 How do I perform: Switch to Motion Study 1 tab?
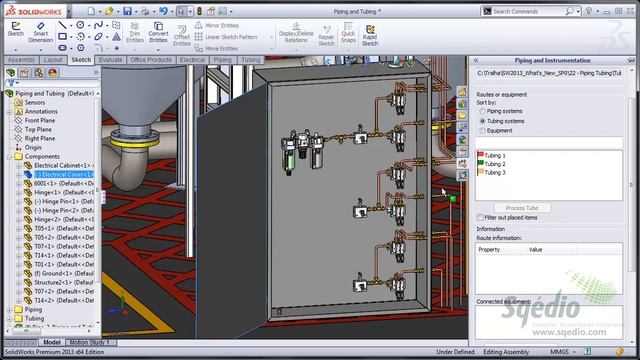[89, 342]
